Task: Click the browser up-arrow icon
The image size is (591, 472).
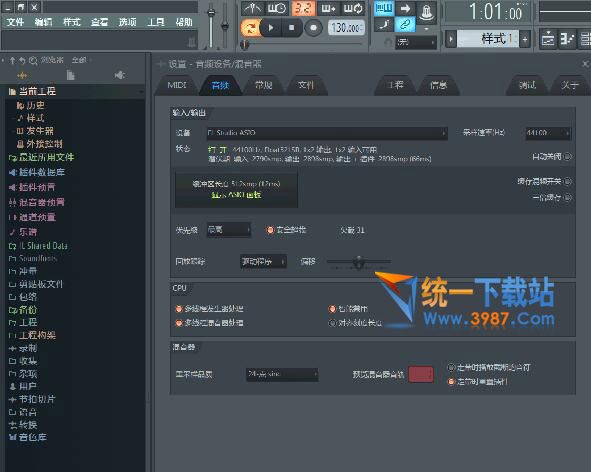Action: click(12, 60)
